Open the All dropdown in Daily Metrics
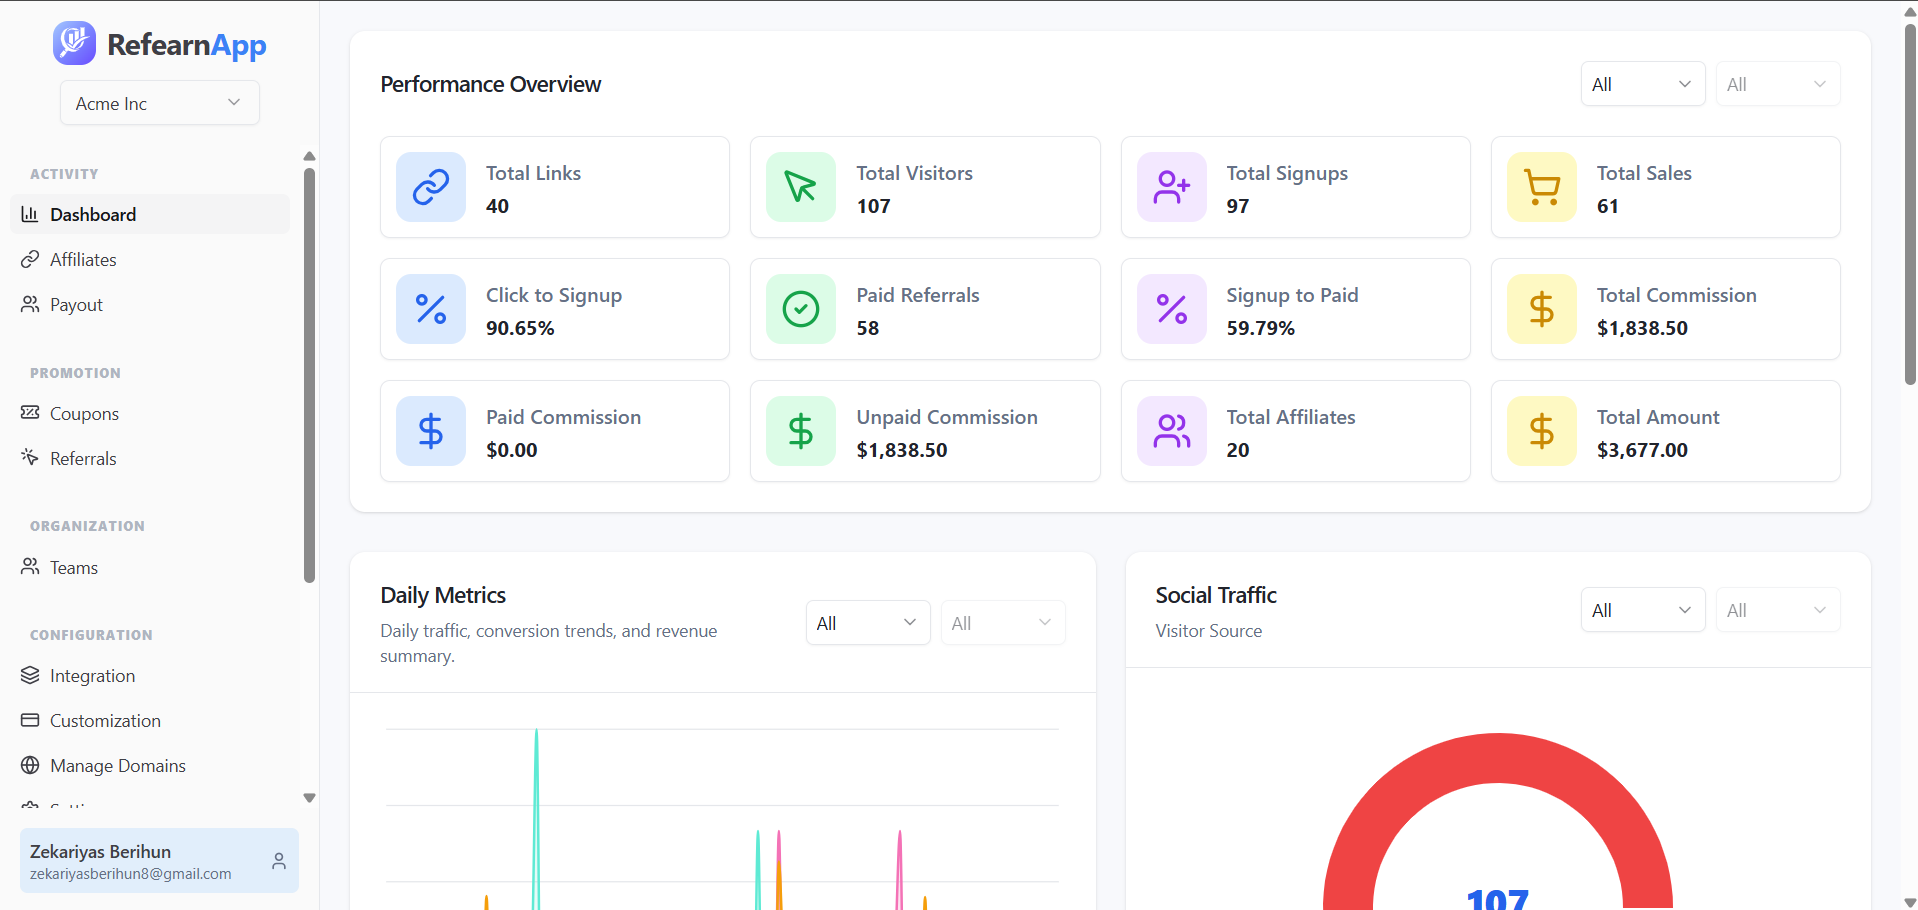The width and height of the screenshot is (1918, 910). point(866,621)
